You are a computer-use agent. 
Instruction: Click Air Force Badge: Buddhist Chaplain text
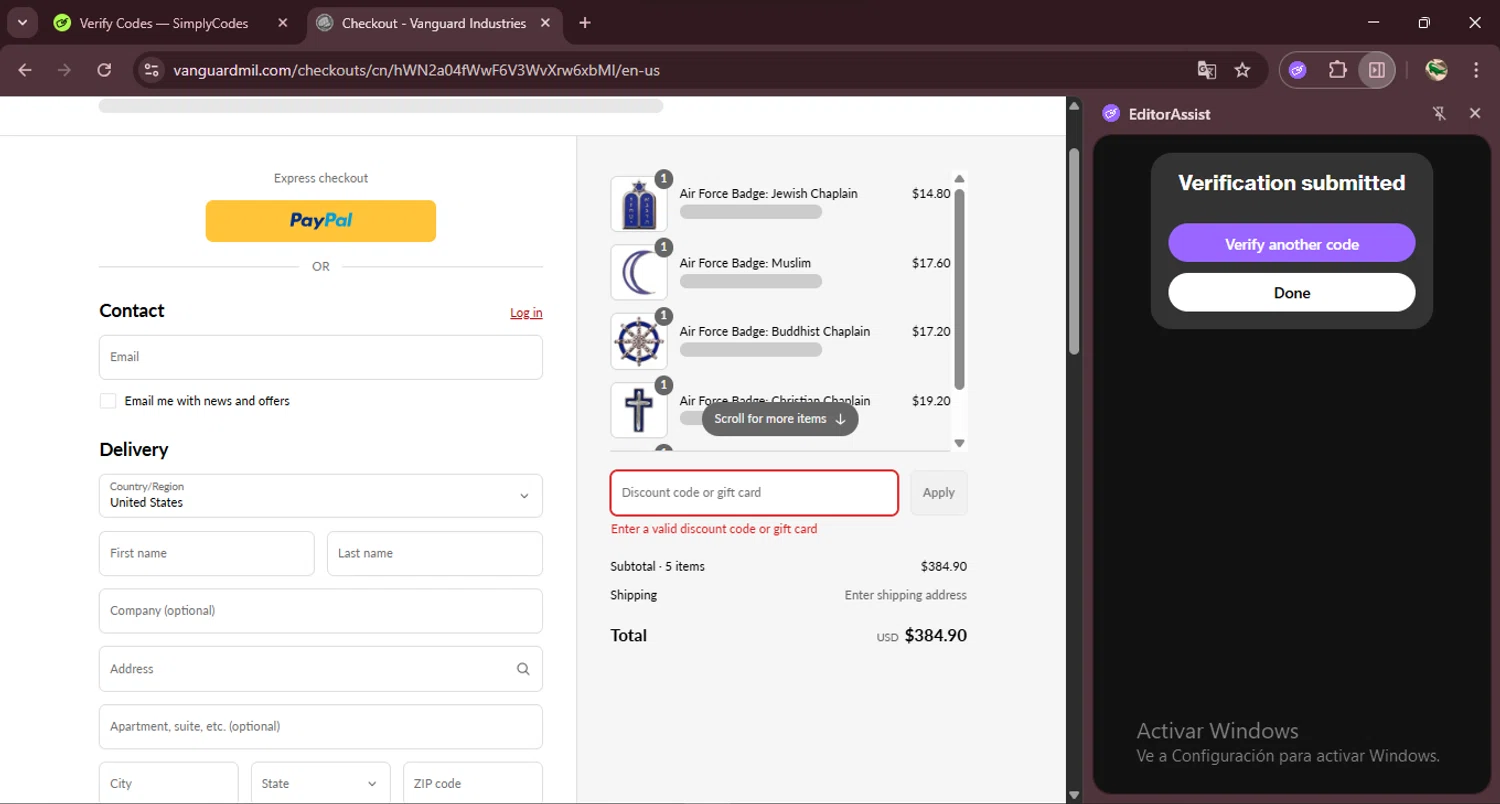click(775, 331)
